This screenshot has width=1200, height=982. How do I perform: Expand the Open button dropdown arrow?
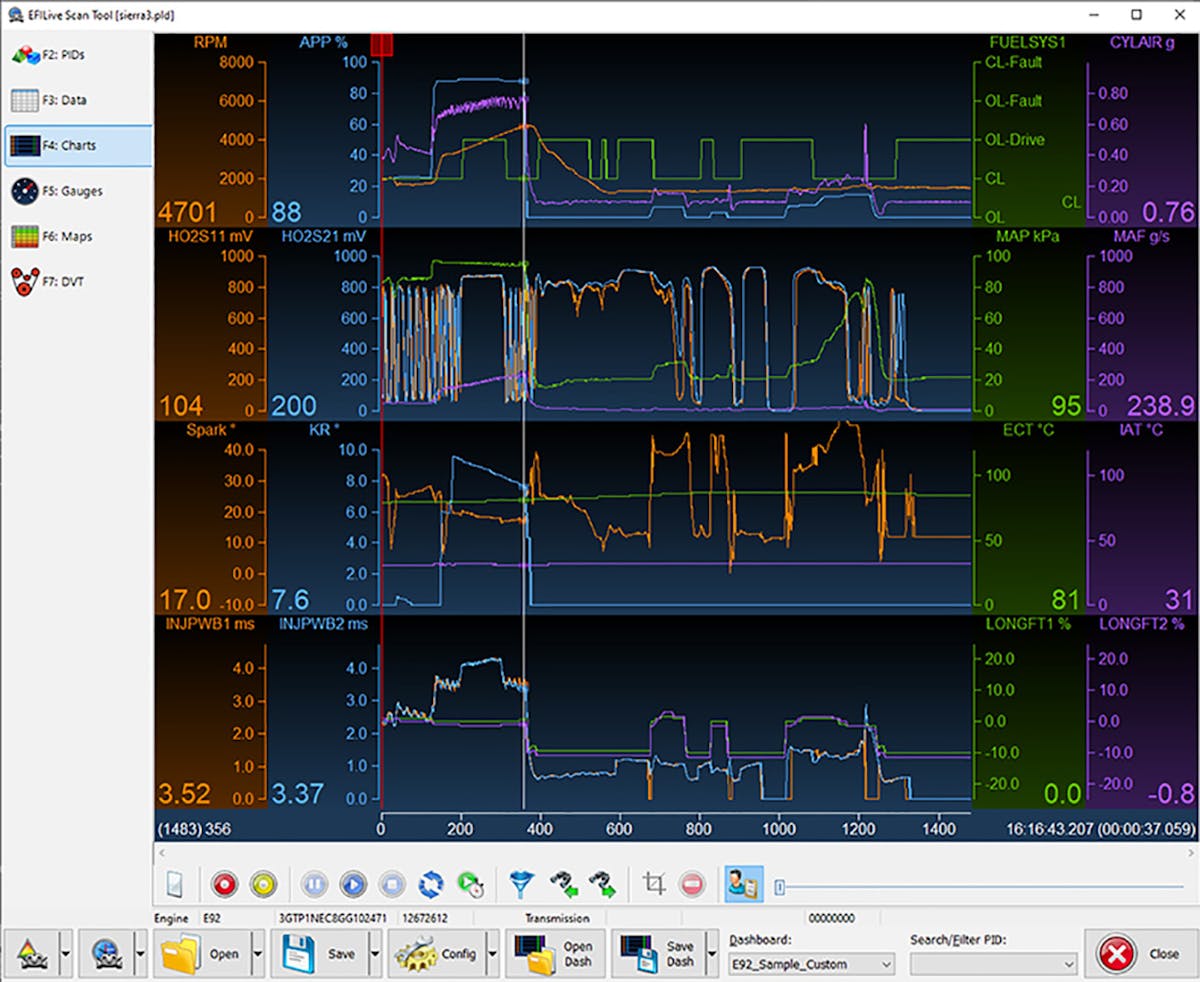click(257, 954)
